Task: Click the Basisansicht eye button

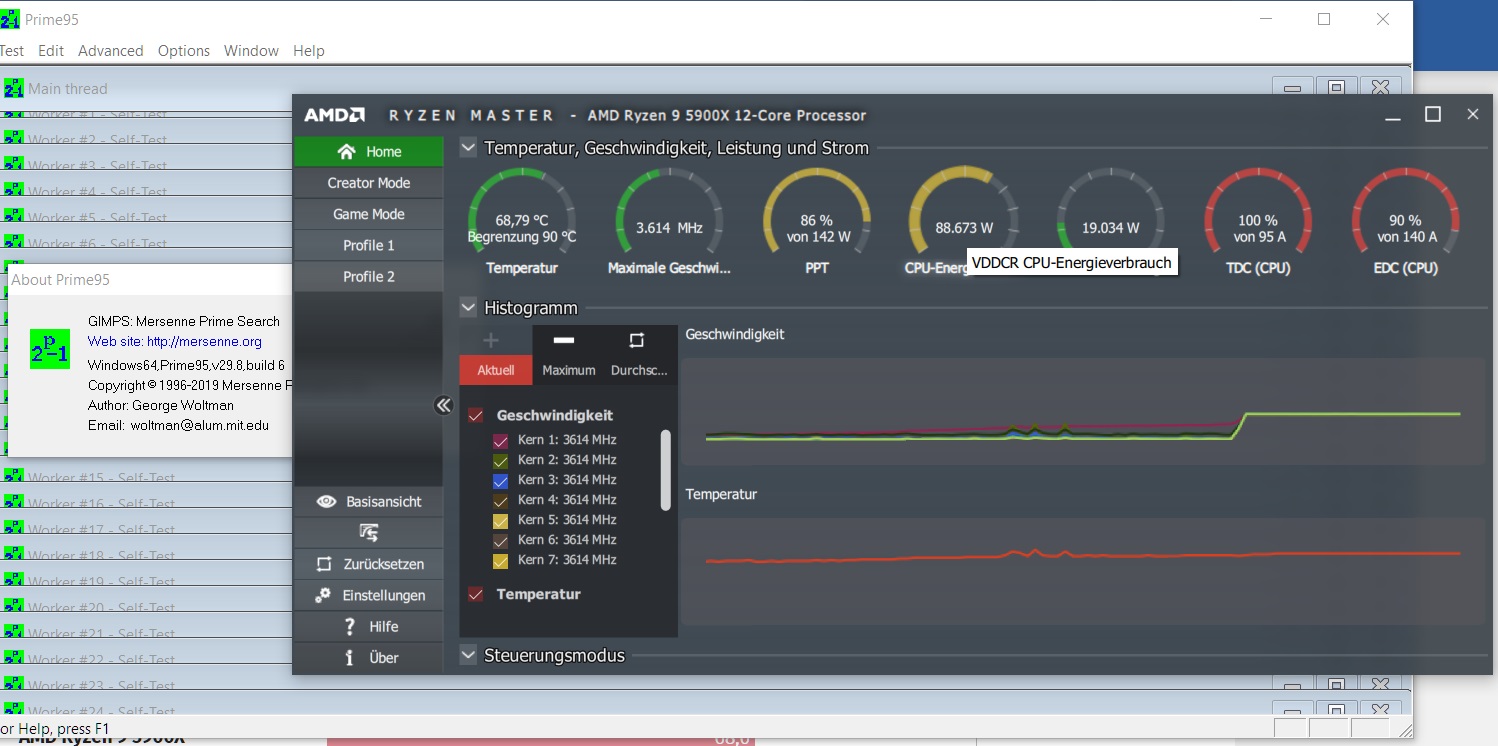Action: click(x=368, y=502)
